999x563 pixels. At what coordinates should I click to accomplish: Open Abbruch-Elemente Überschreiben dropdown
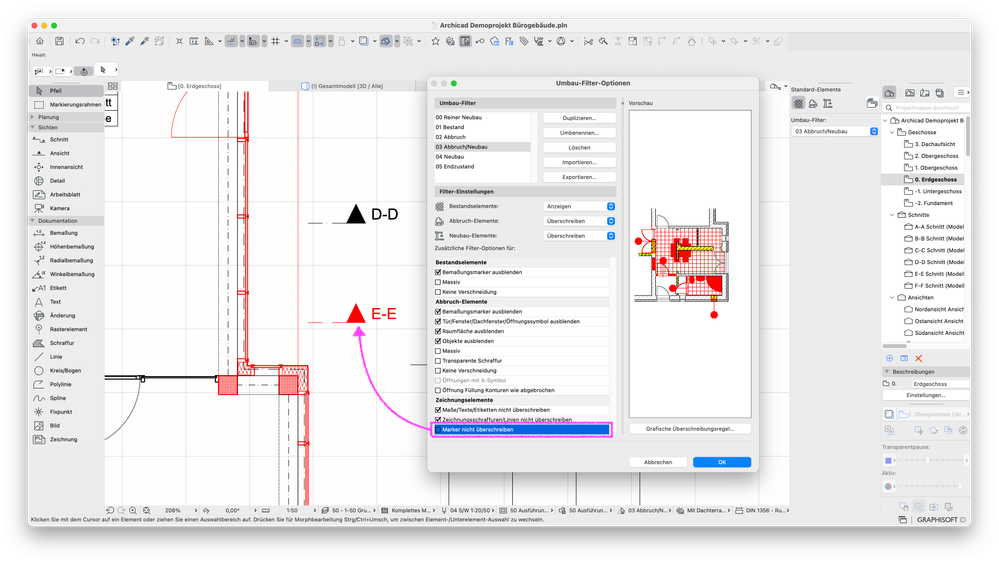tap(579, 221)
